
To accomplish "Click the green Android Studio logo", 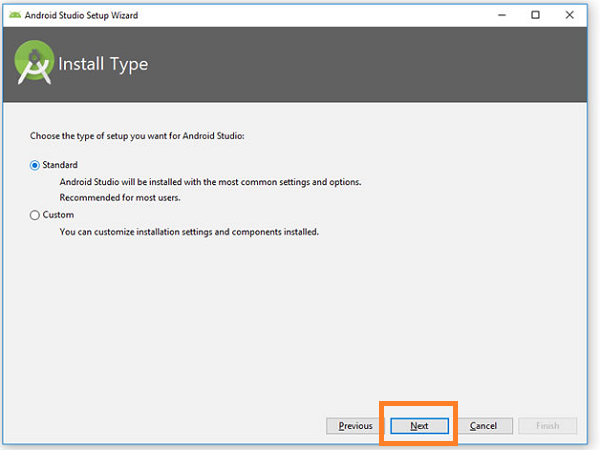I will click(x=34, y=62).
